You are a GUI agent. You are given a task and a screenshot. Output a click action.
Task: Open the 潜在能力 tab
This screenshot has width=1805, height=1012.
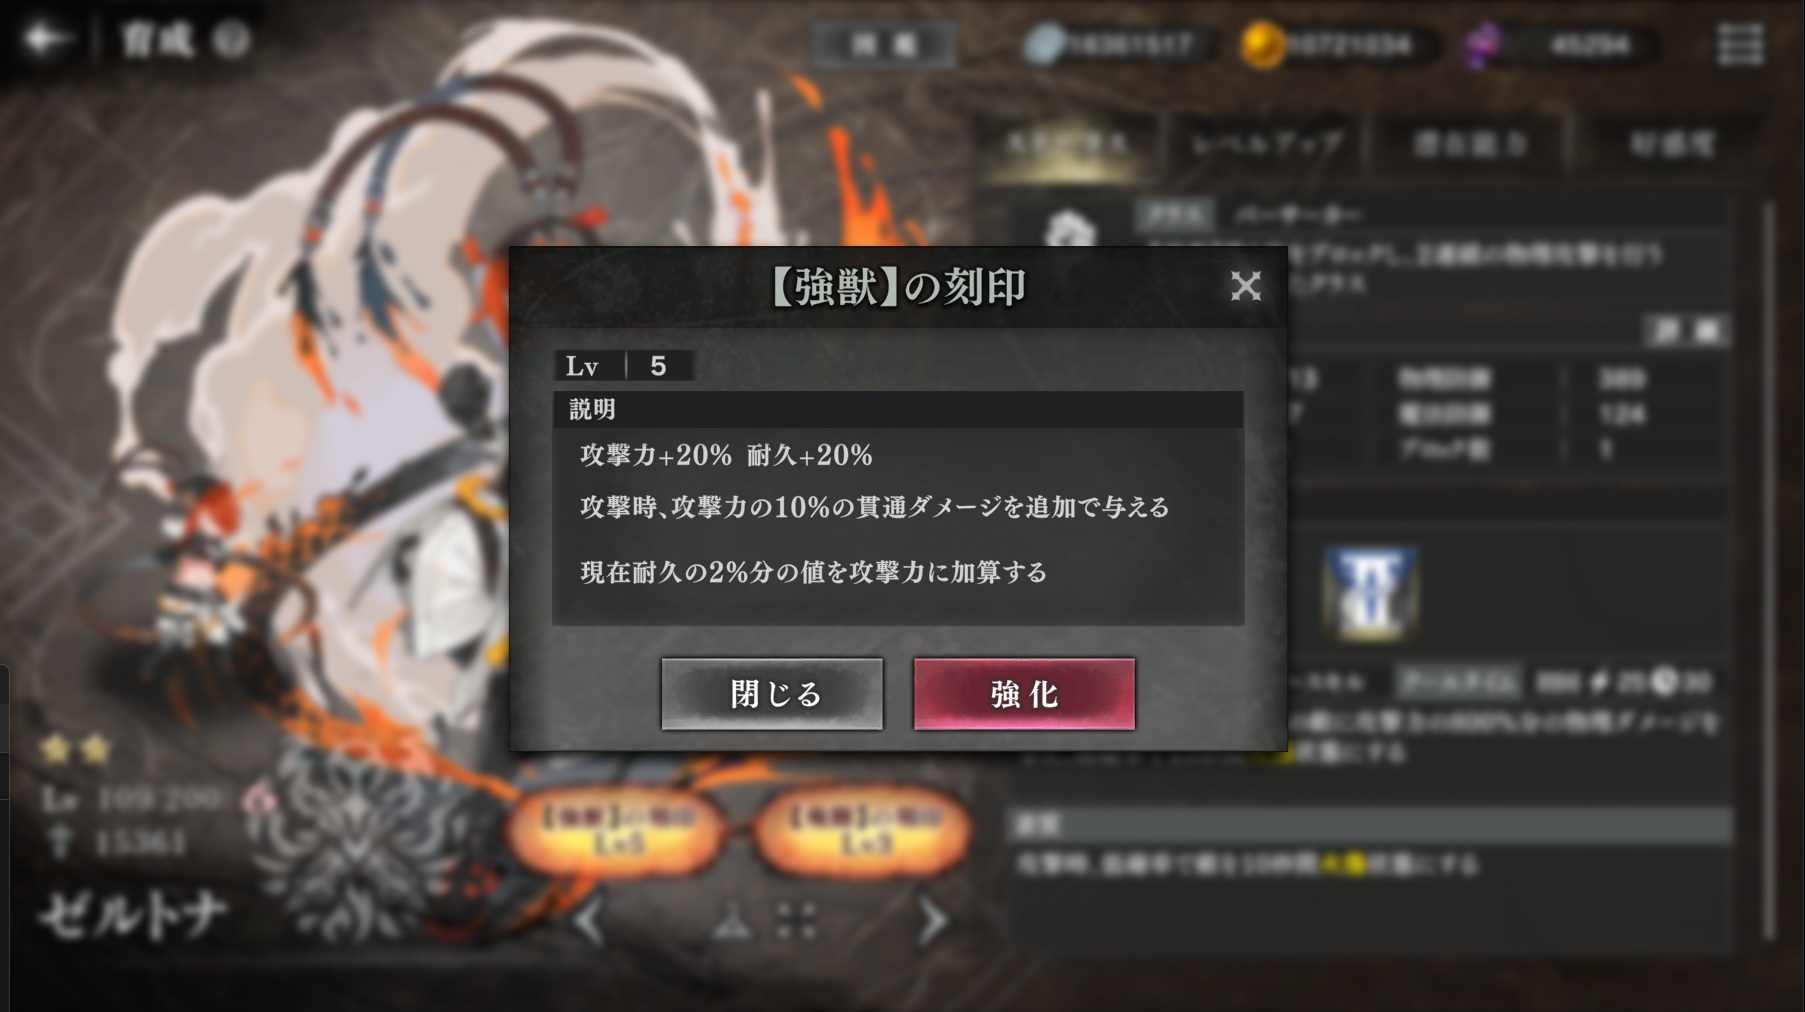point(1470,145)
